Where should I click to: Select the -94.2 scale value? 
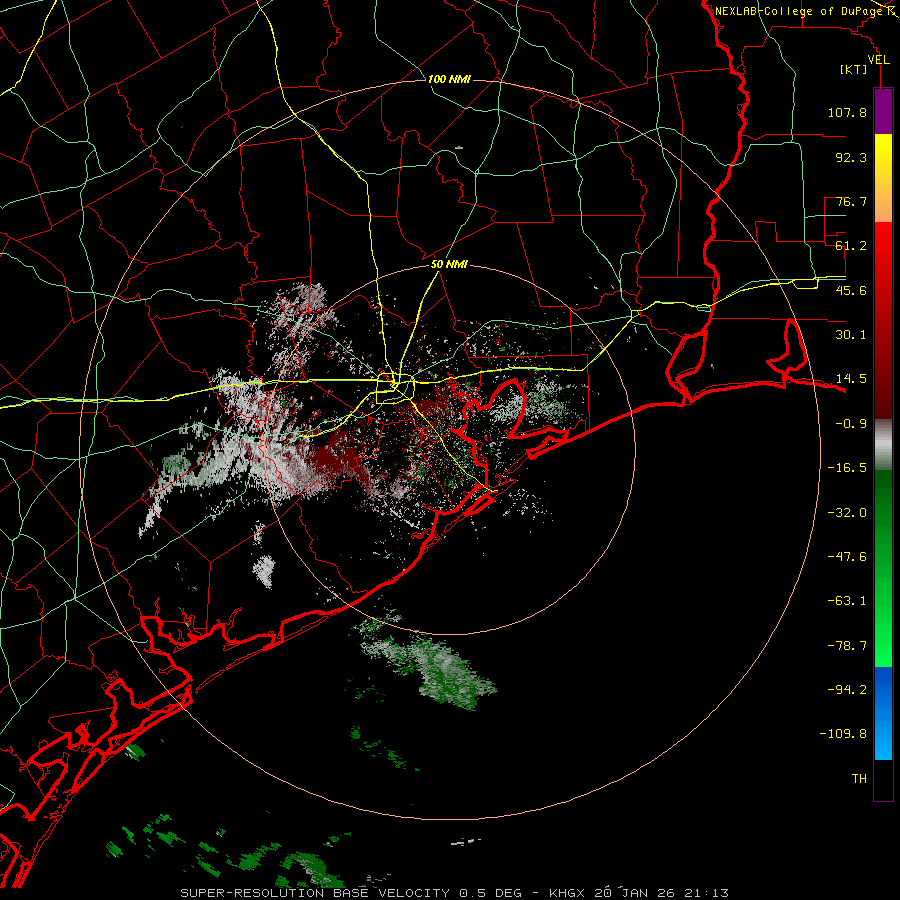pos(847,690)
